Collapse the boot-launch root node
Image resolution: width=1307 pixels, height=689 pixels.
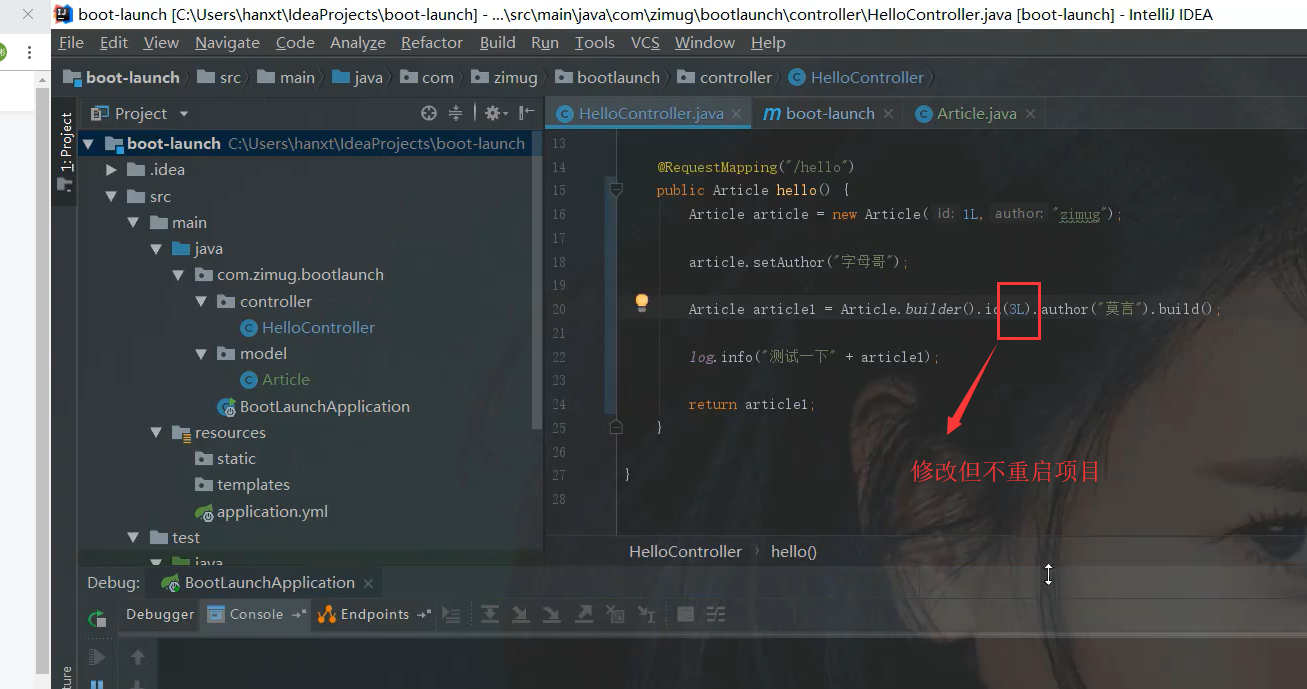click(x=88, y=144)
